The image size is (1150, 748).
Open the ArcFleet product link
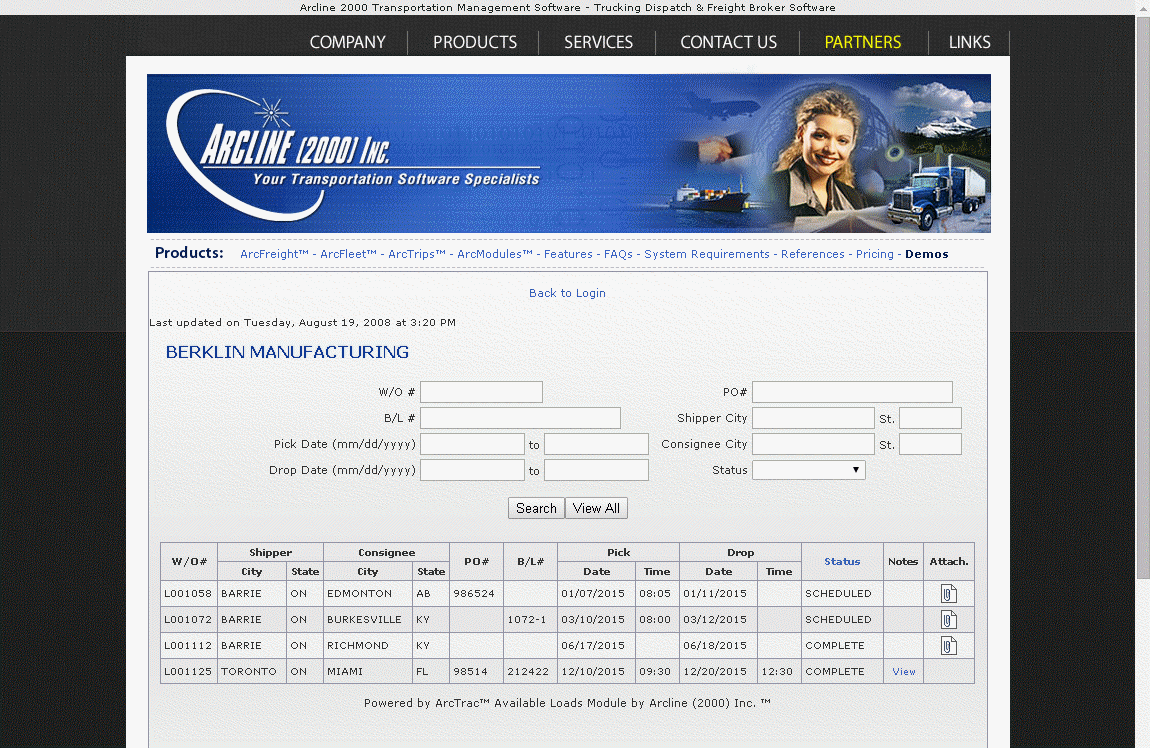click(x=348, y=254)
